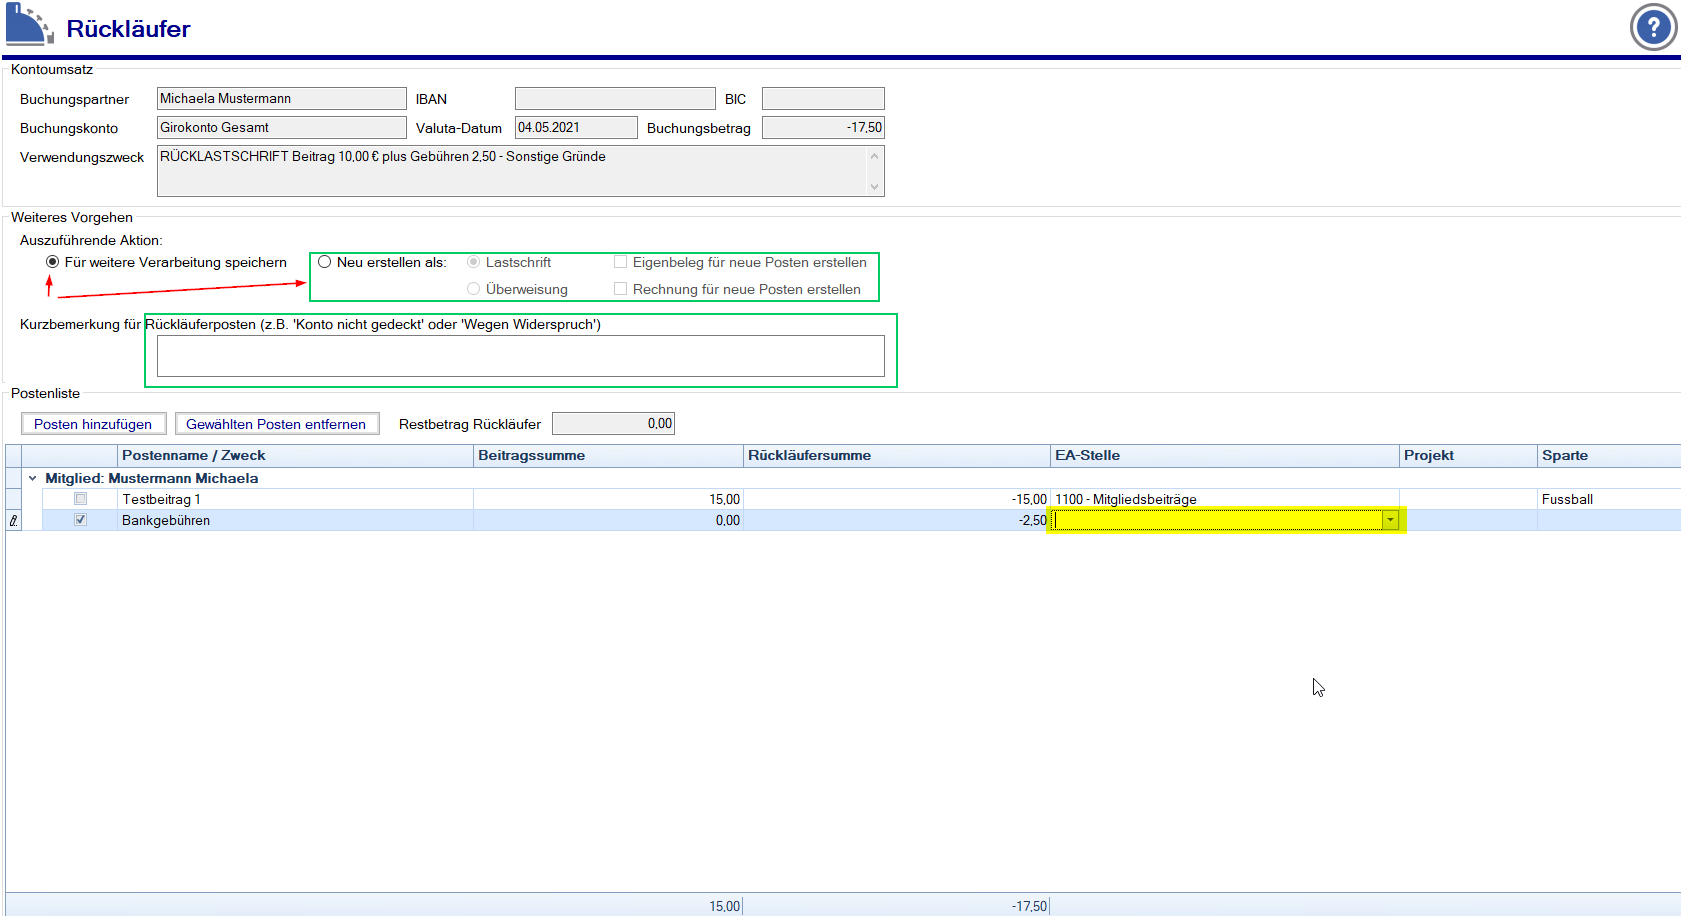Select the Valuta-Datum field
The height and width of the screenshot is (916, 1681).
(x=575, y=128)
